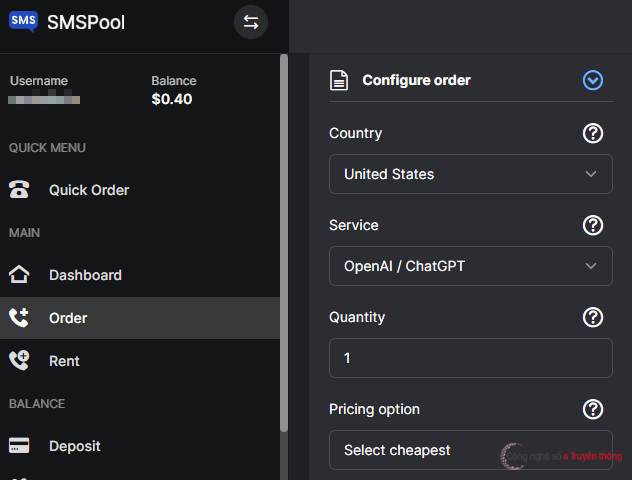Click the sidebar vertical scrollbar
Screen dimensions: 632x480
[x=284, y=240]
